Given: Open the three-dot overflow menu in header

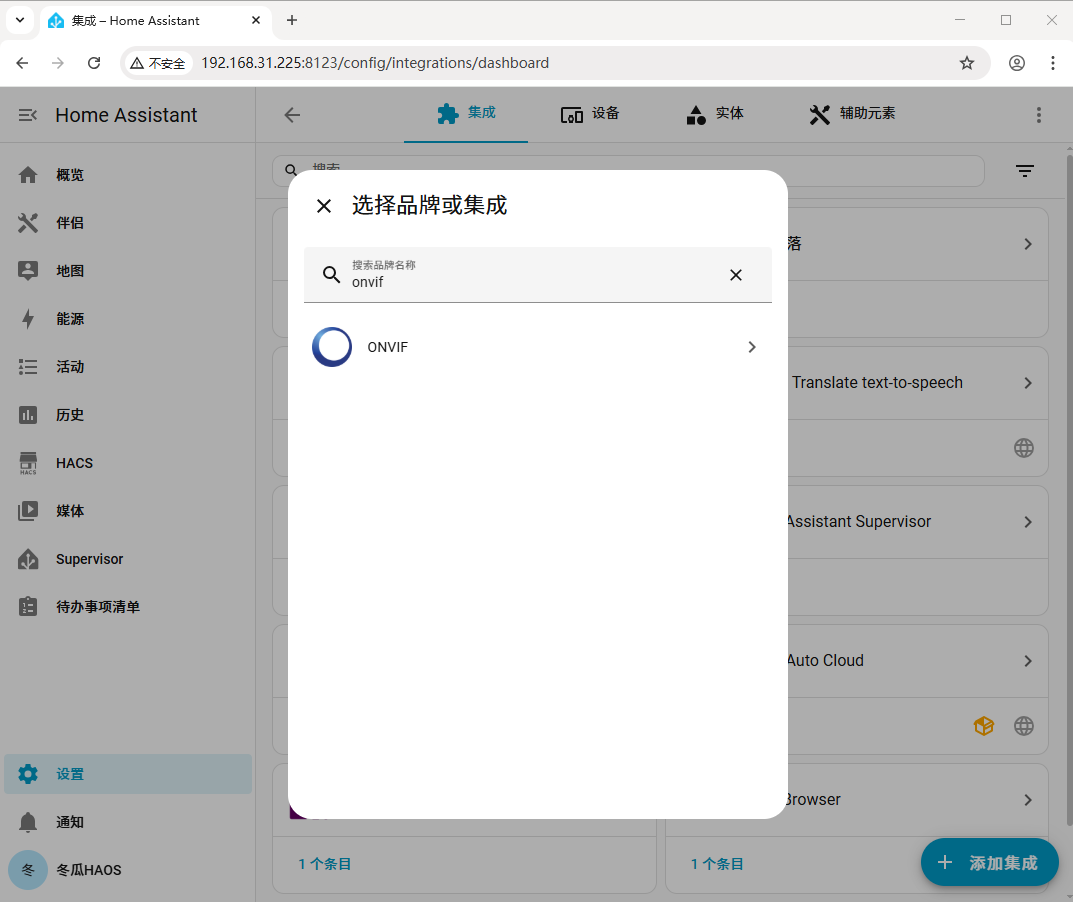Looking at the screenshot, I should pos(1038,115).
